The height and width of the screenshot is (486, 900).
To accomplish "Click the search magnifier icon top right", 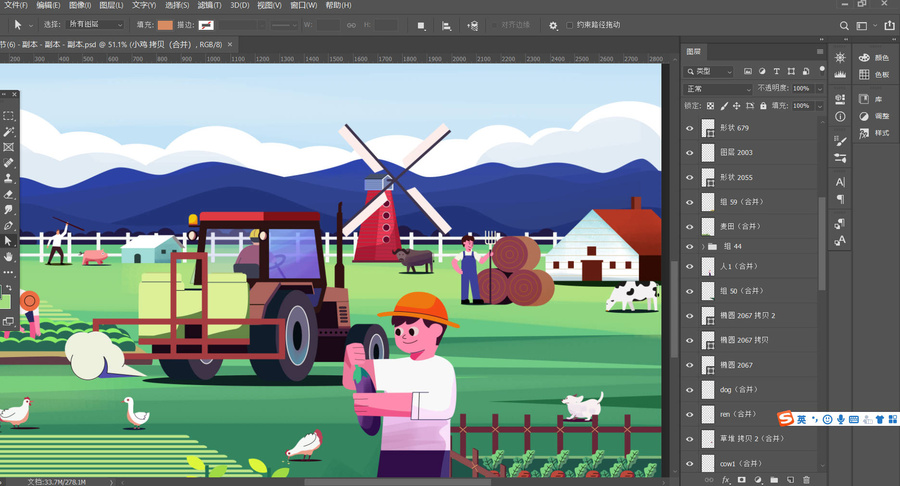I will tap(844, 25).
